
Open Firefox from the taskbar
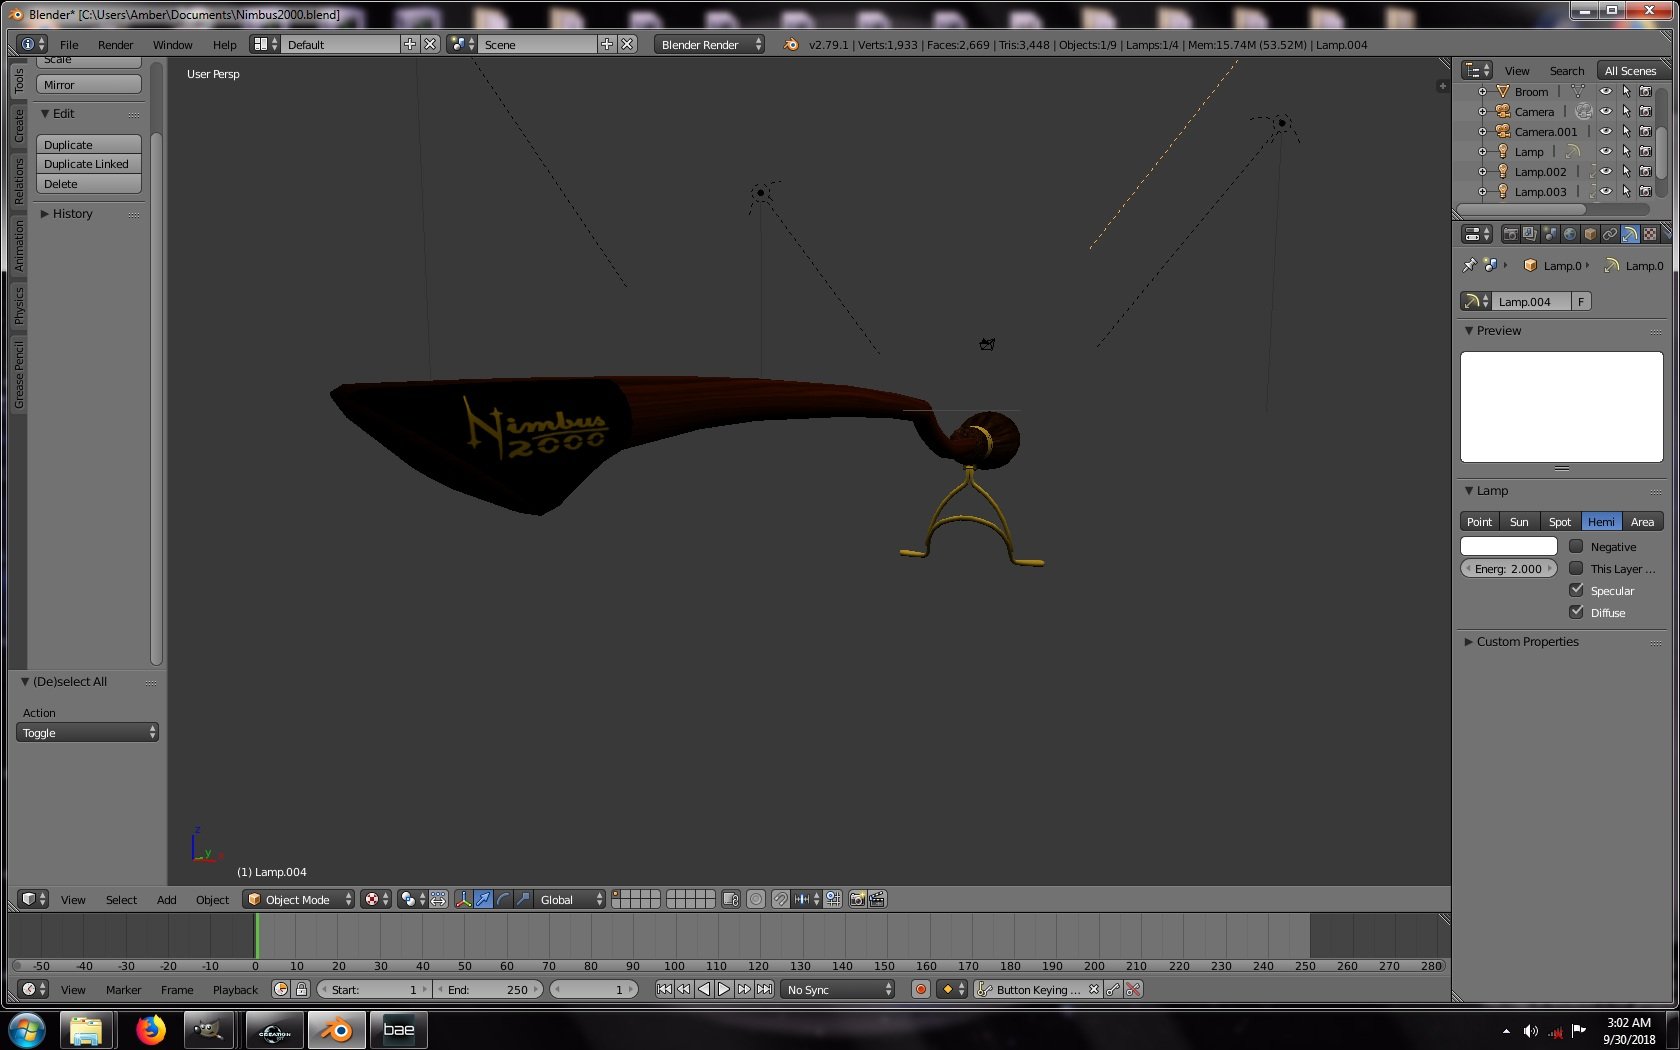[150, 1030]
